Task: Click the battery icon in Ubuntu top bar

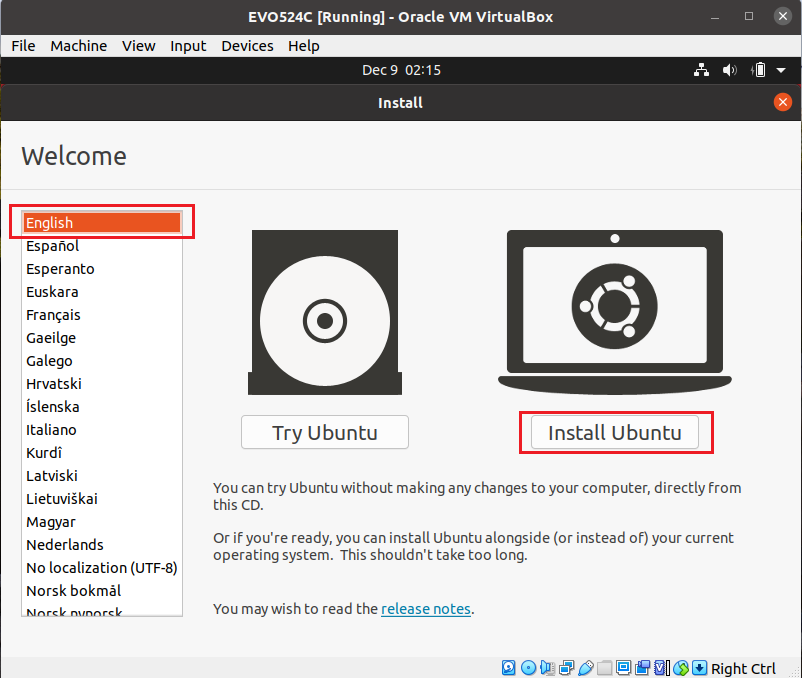Action: 759,70
